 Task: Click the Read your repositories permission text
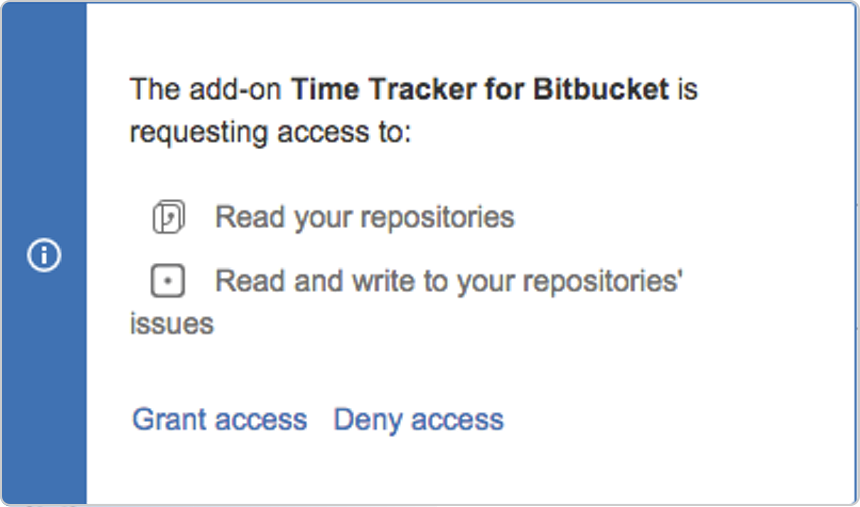(x=365, y=217)
